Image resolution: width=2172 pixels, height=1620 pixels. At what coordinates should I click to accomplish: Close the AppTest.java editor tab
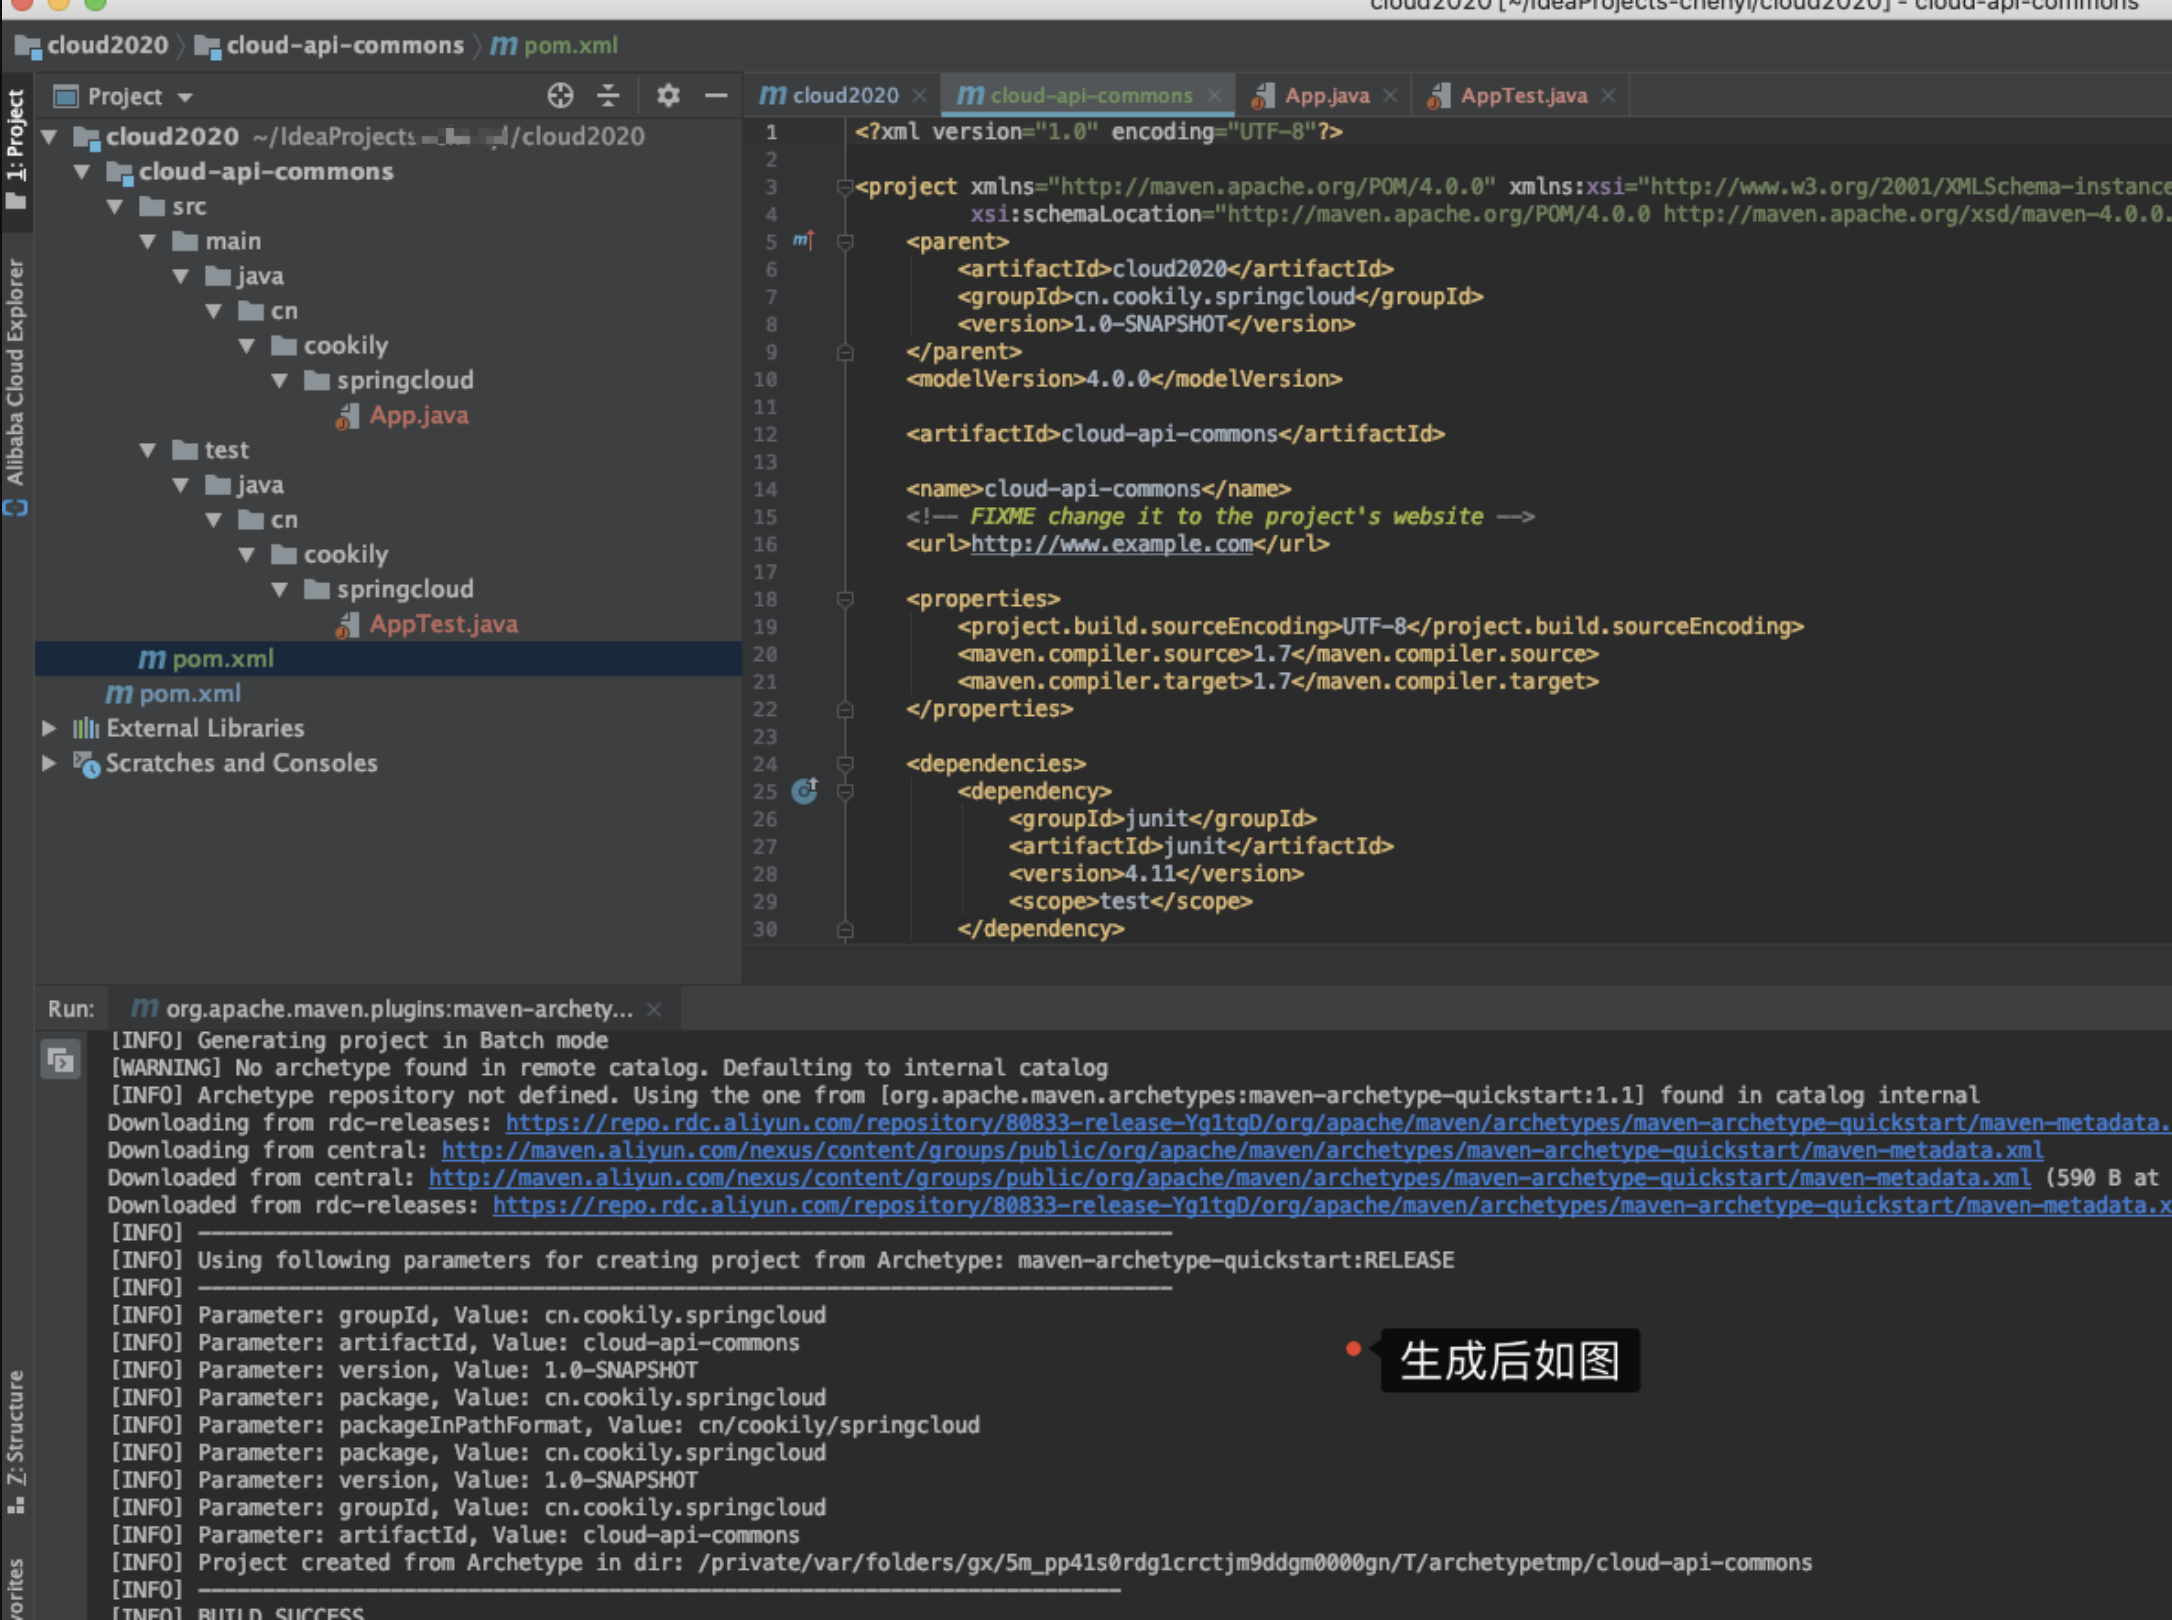pos(1608,96)
